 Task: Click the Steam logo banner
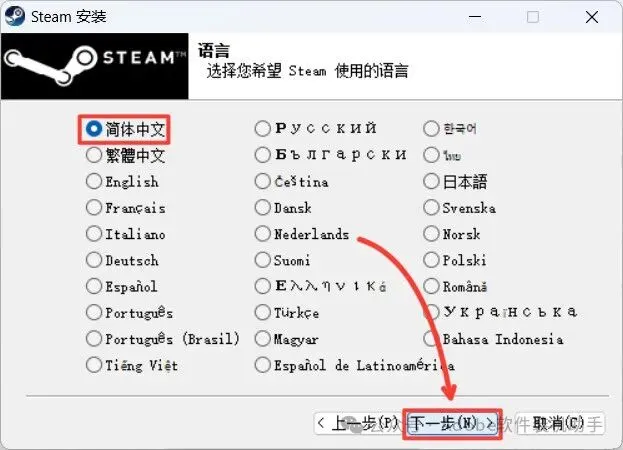pos(95,66)
